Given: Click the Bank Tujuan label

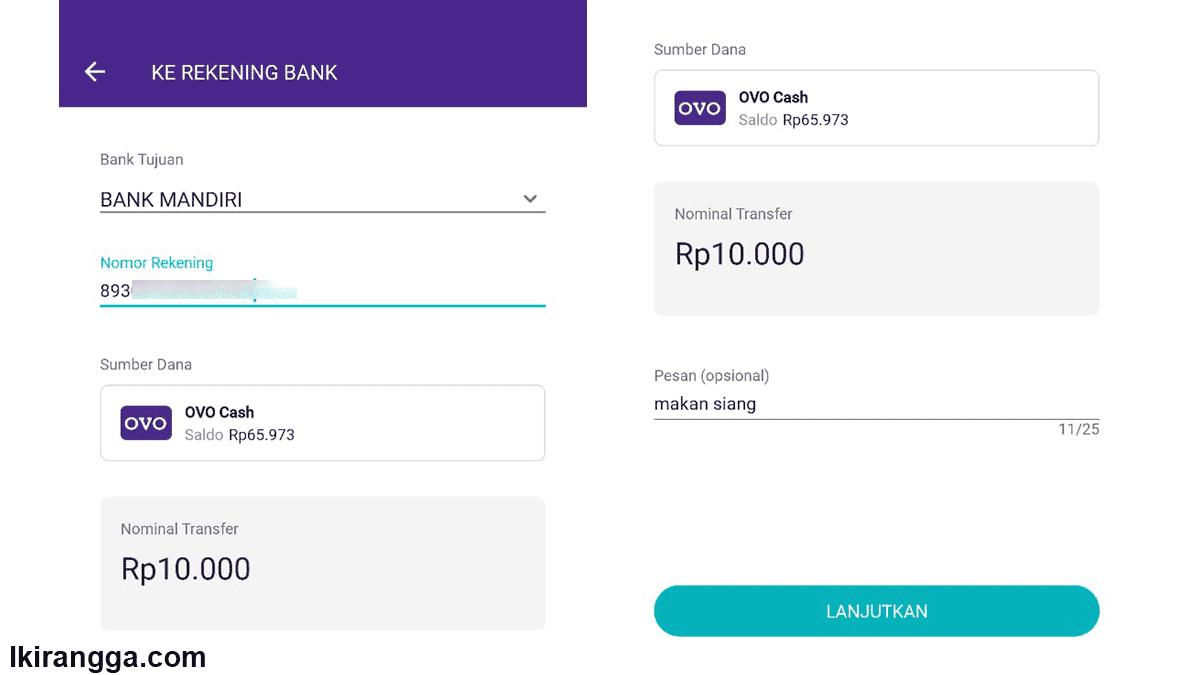Looking at the screenshot, I should [x=142, y=159].
